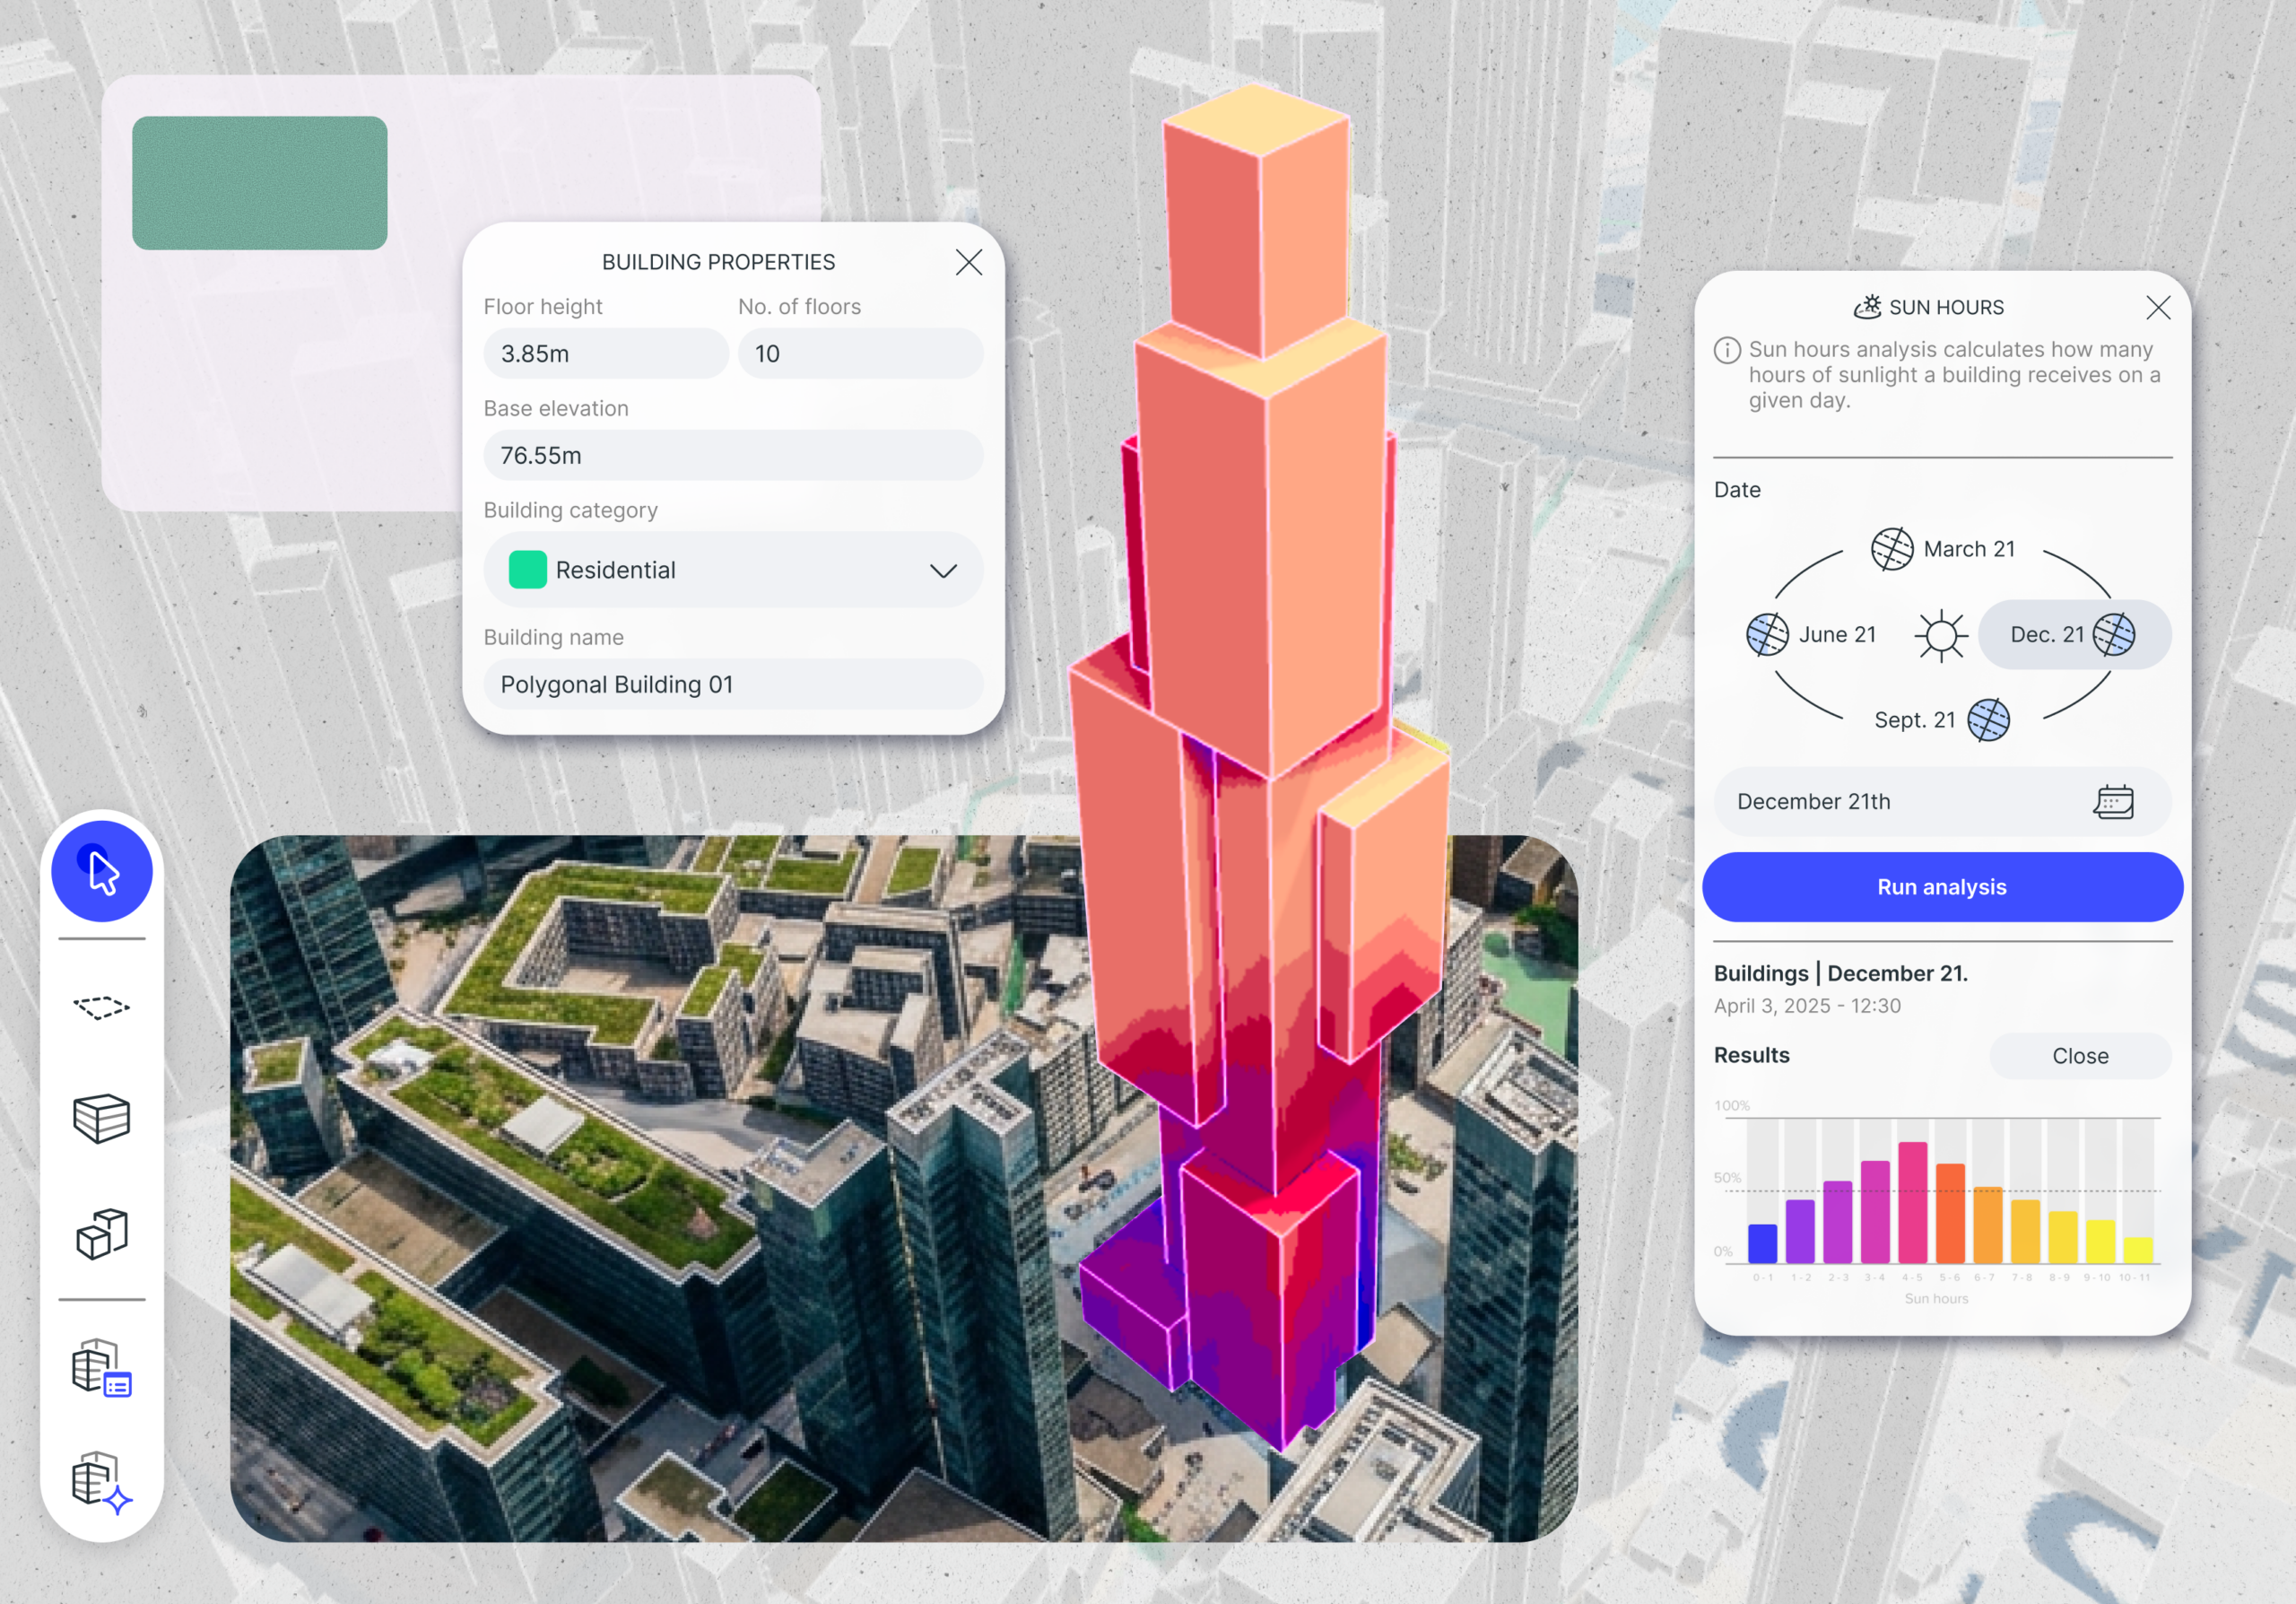
Task: Click the green Residential color swatch
Action: (527, 570)
